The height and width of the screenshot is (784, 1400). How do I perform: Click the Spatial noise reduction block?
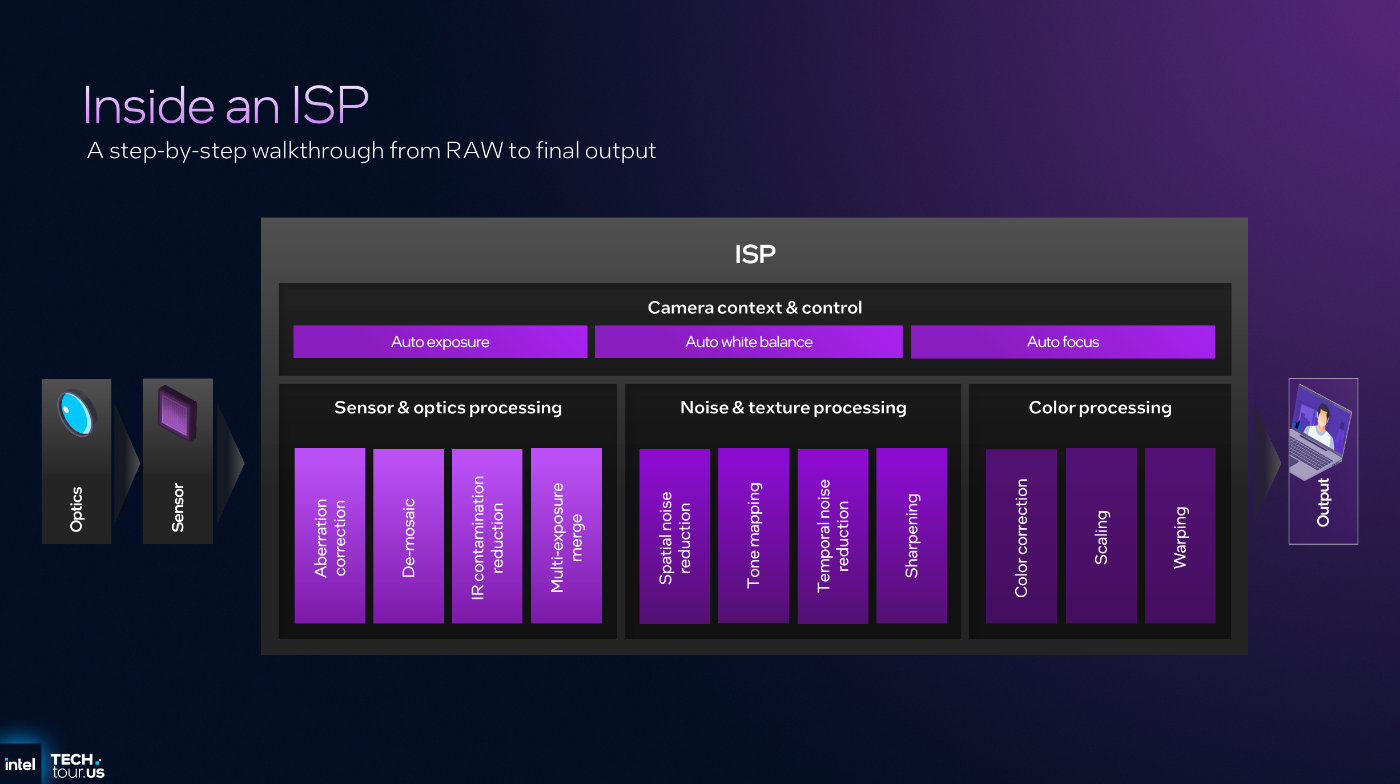click(675, 536)
